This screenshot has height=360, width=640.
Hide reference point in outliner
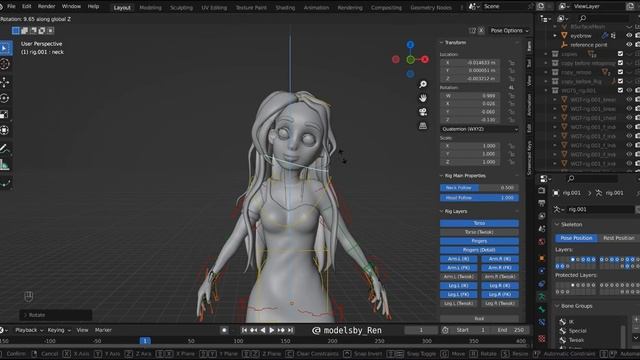pyautogui.click(x=629, y=45)
